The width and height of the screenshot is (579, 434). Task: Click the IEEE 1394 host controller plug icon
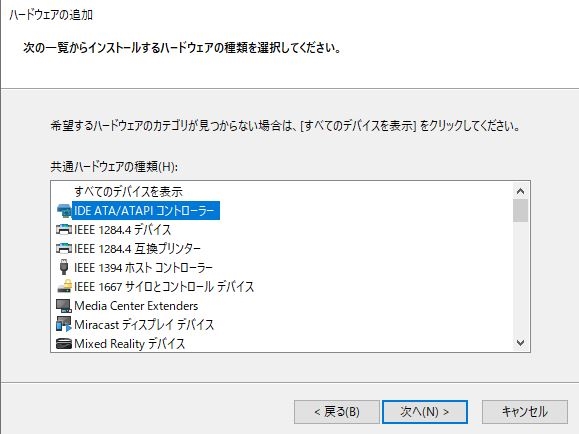(64, 267)
